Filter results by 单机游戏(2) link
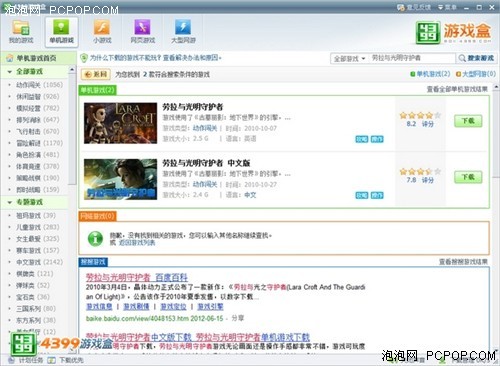The width and height of the screenshot is (500, 366). point(430,74)
